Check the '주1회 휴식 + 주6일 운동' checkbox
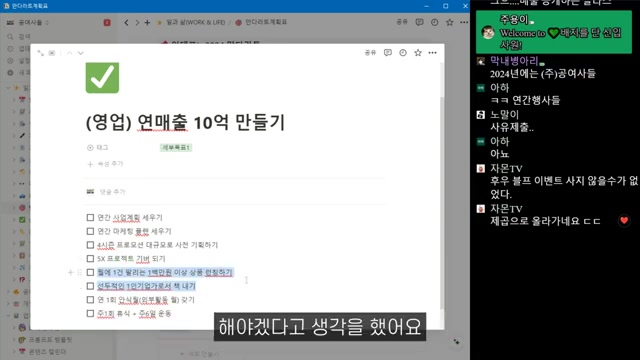Screen dimensions: 640x360 [x=90, y=313]
